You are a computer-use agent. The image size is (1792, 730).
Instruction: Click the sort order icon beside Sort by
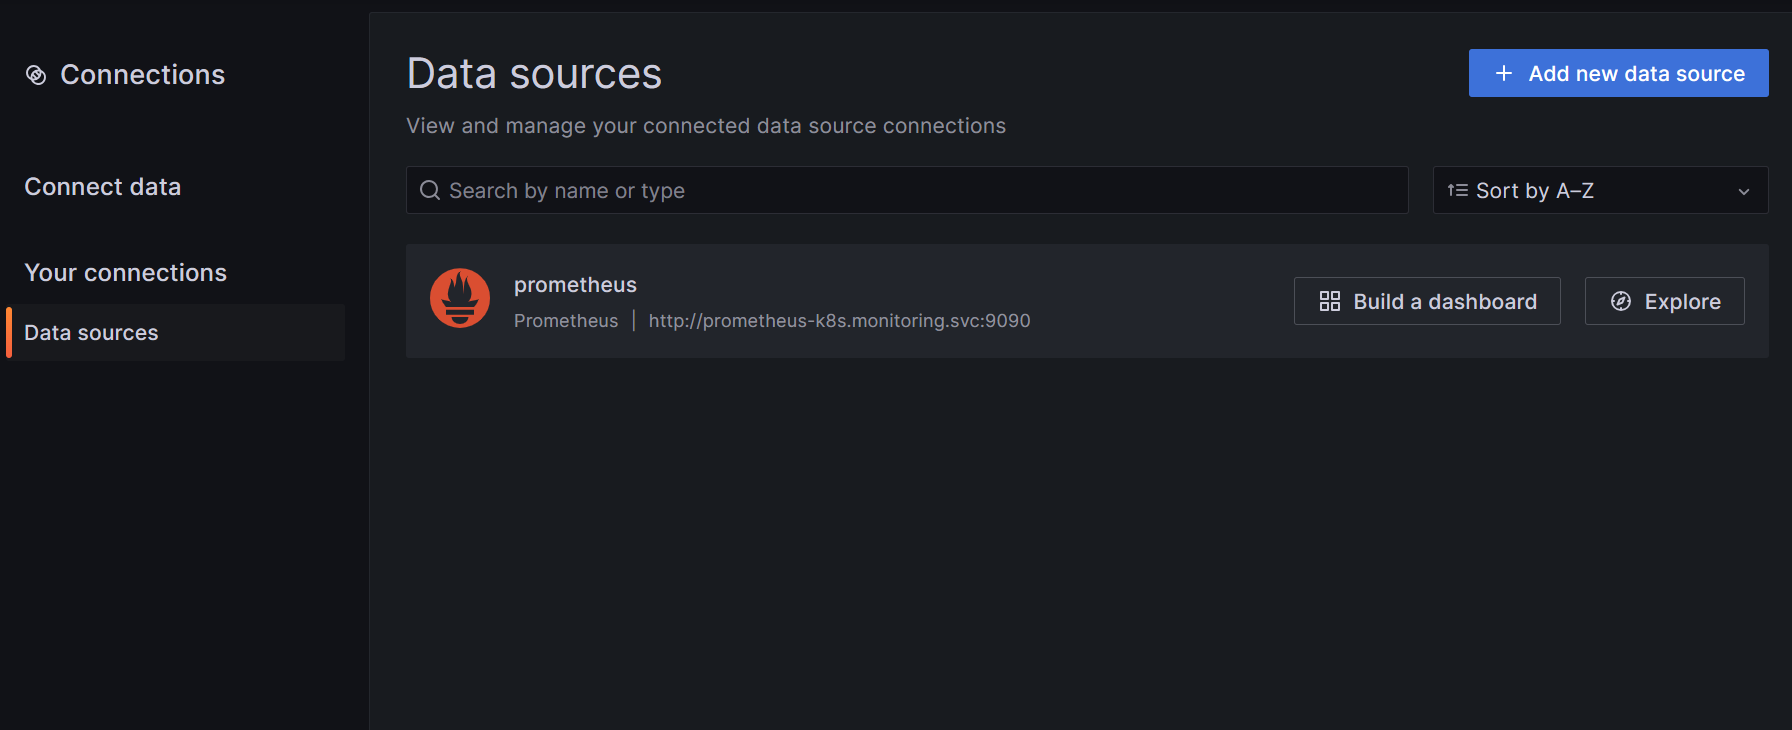(x=1458, y=190)
